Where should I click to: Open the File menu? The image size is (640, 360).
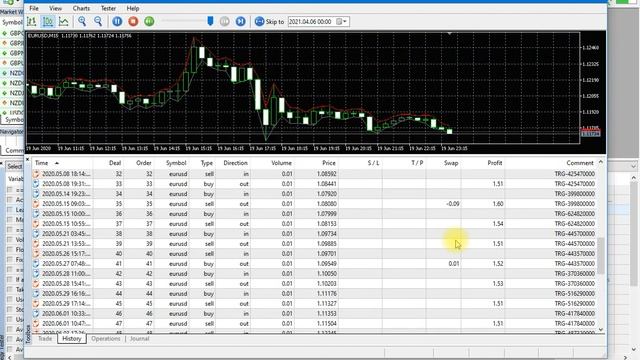point(34,8)
